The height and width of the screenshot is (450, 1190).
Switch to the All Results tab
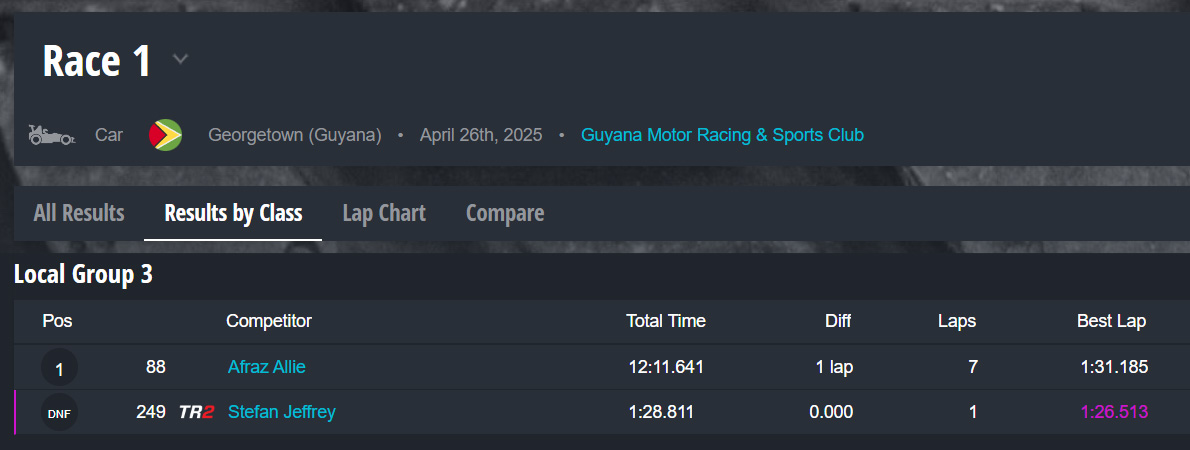click(79, 213)
